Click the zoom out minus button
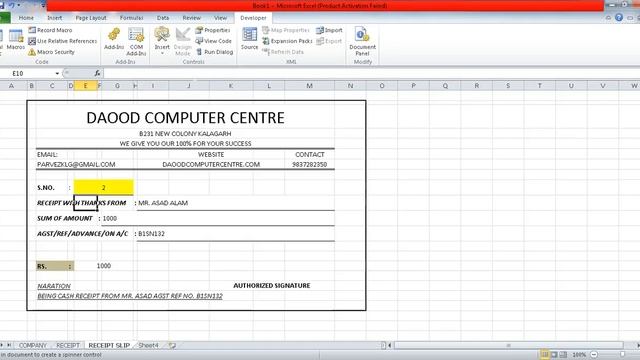Viewport: 640px width, 360px height. (x=594, y=355)
